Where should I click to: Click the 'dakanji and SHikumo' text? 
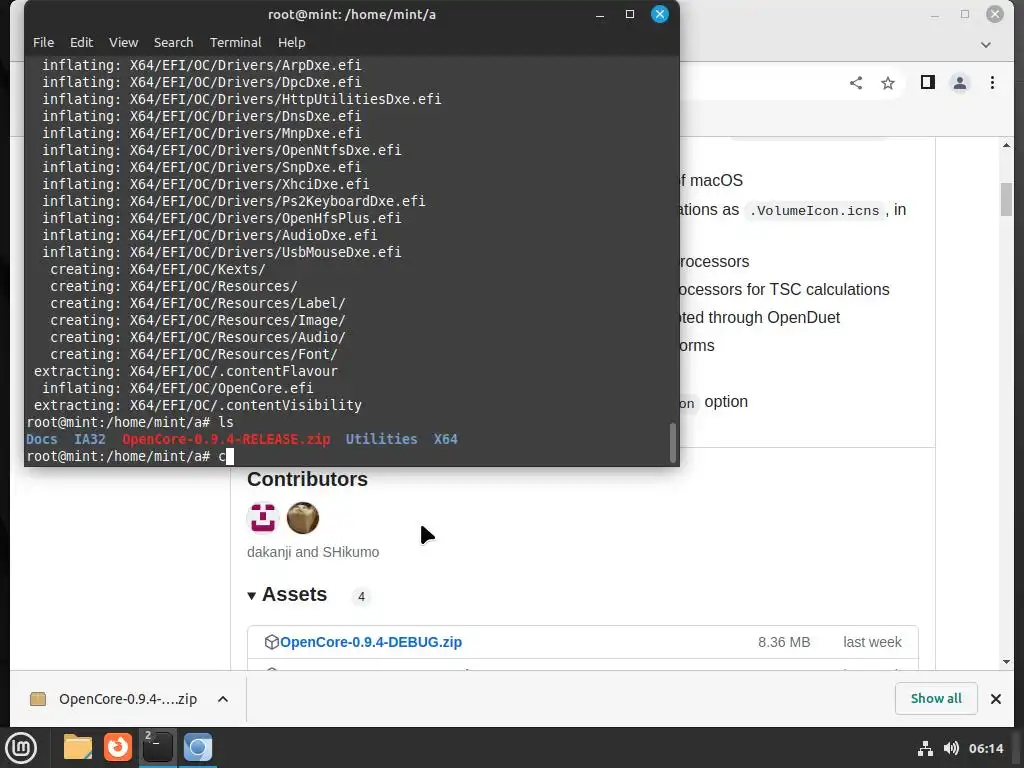pos(313,552)
